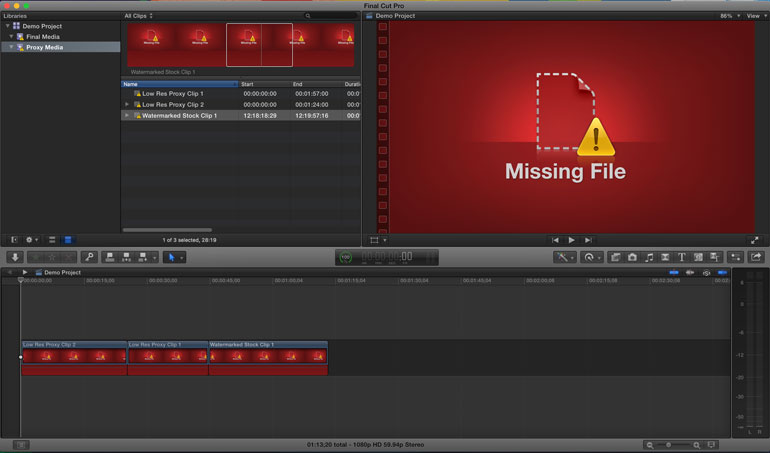Click the Connect clip to primary storyline button
Viewport: 770px width, 453px height.
click(x=110, y=257)
